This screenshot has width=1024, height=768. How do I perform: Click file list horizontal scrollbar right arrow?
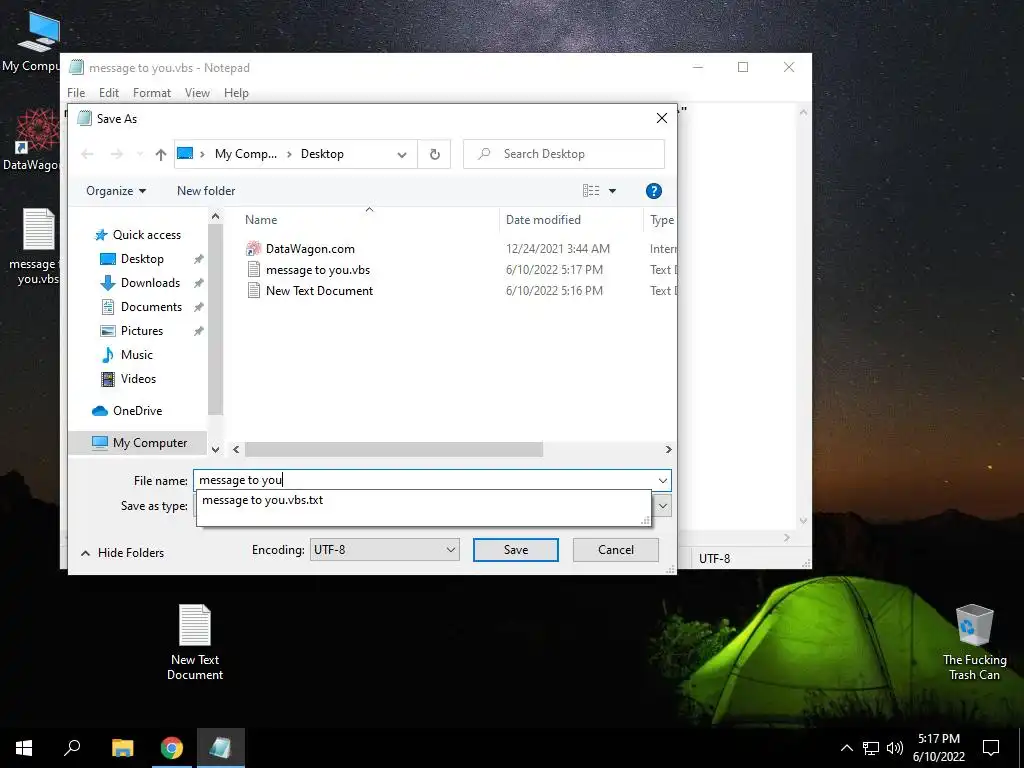point(668,449)
